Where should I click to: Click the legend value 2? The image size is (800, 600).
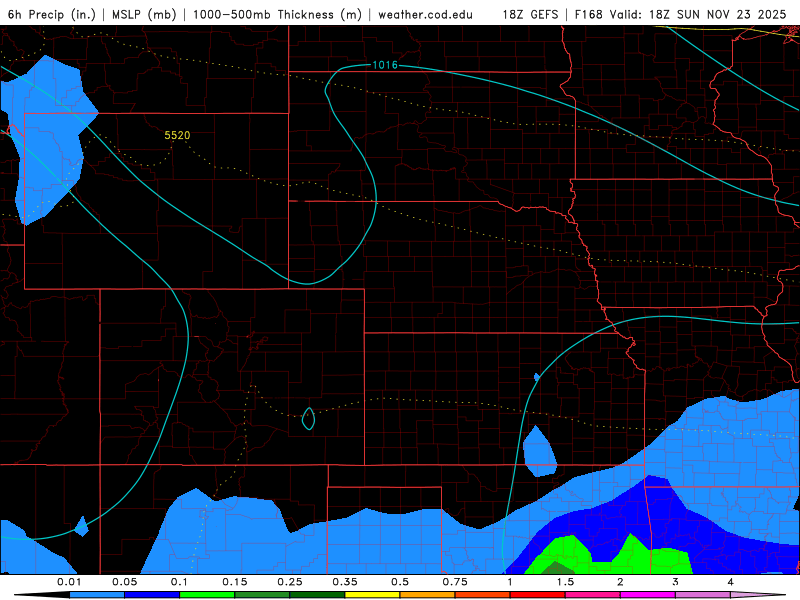coord(620,582)
